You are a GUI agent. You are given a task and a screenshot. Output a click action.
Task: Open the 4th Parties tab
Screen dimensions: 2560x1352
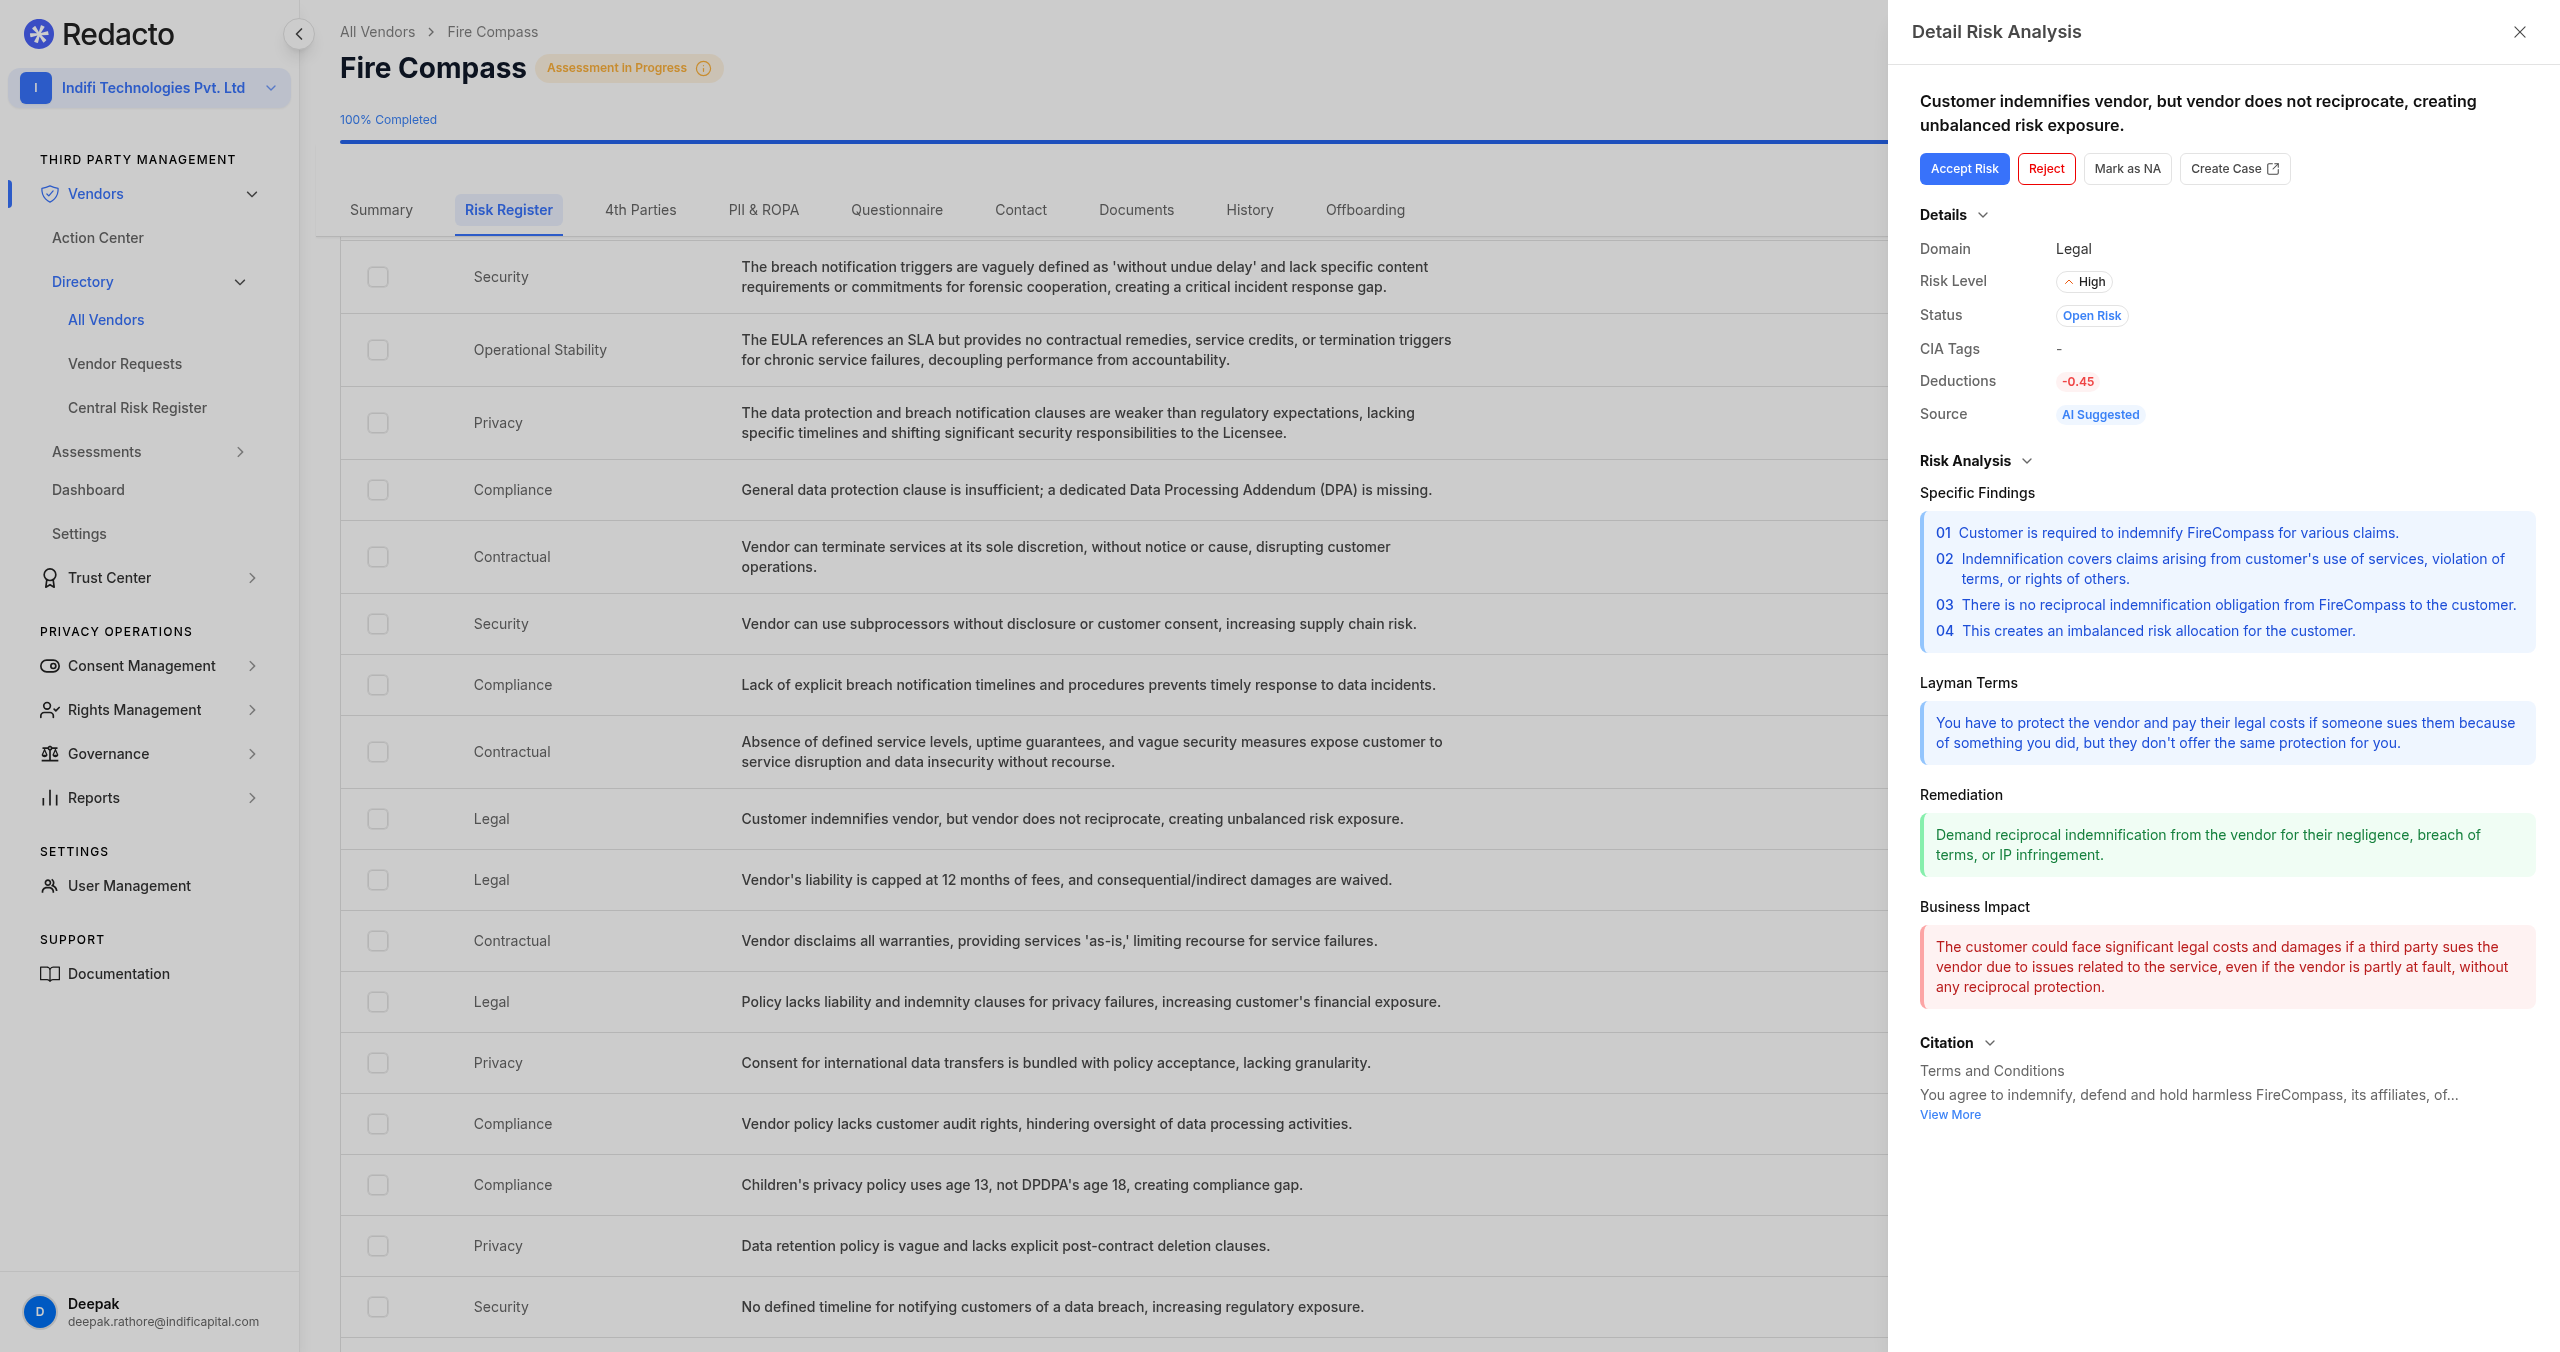[640, 210]
